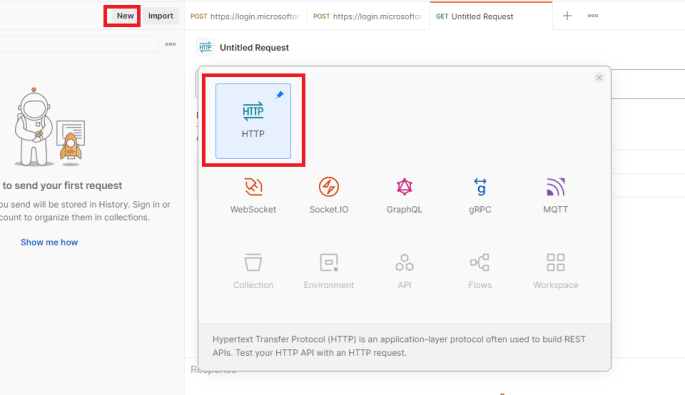Viewport: 685px width, 395px height.
Task: Click the Hypertext Transfer Protocol description text
Action: coord(399,346)
